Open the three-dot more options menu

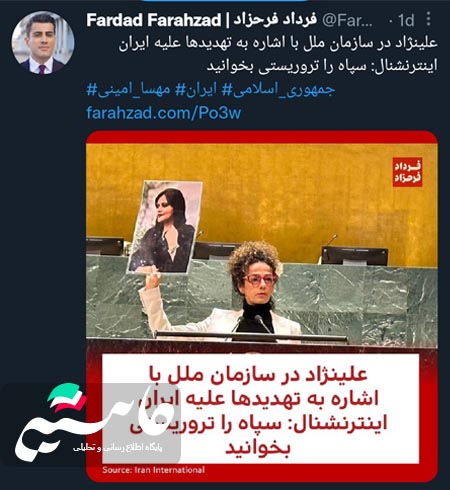coord(428,19)
